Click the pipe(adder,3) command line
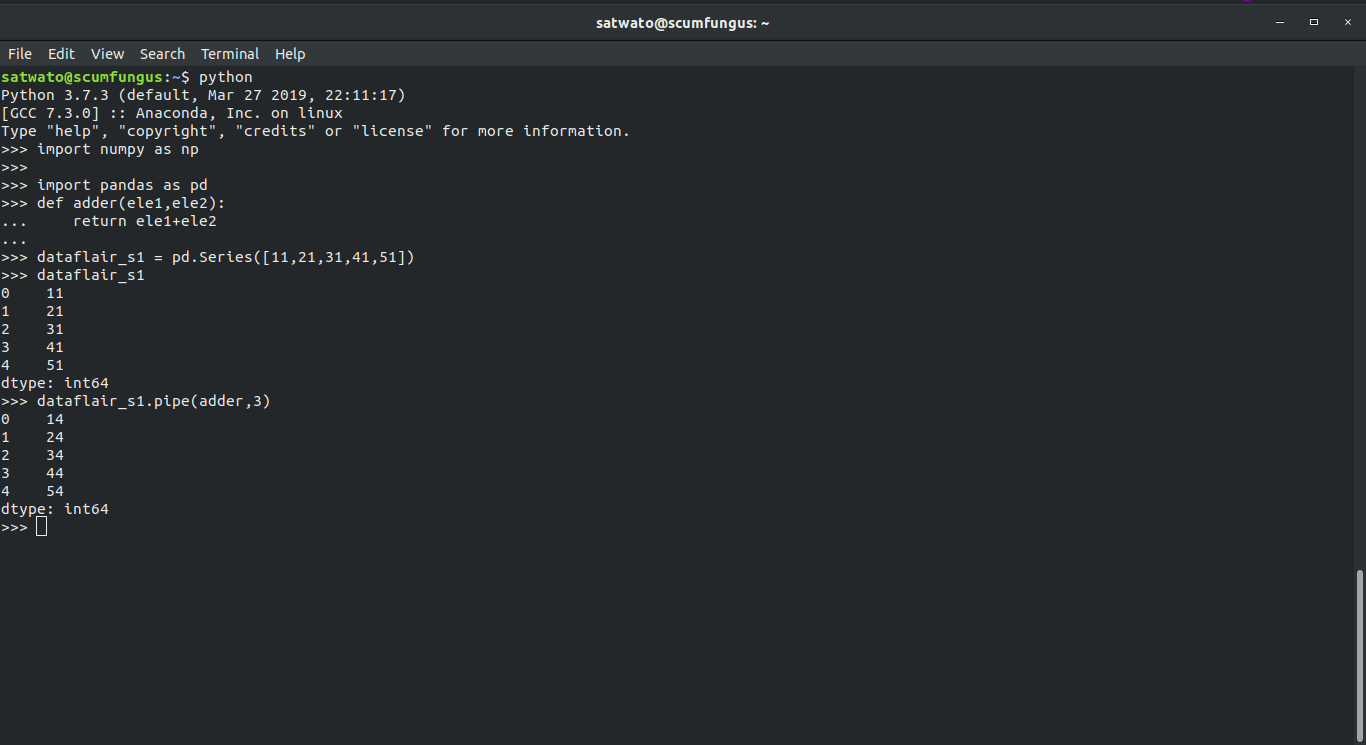This screenshot has height=745, width=1366. [x=137, y=400]
